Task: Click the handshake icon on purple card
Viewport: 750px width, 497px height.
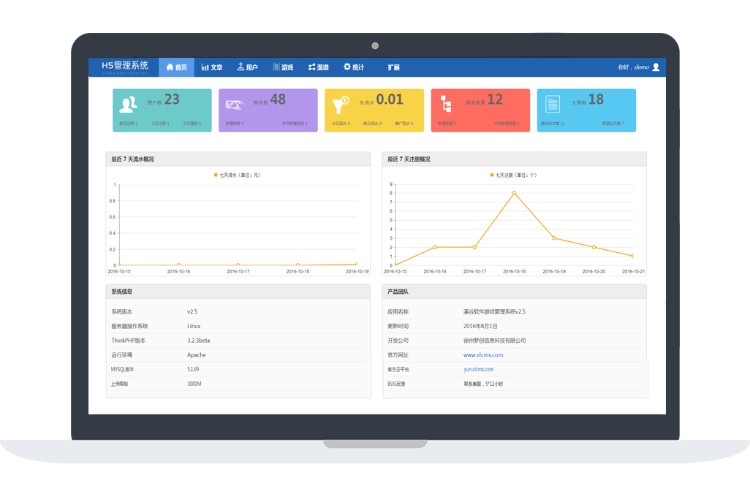Action: pyautogui.click(x=236, y=104)
